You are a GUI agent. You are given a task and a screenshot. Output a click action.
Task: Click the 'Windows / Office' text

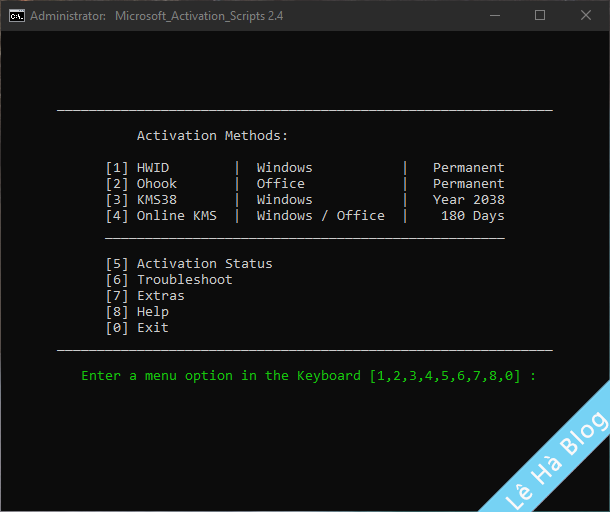tap(320, 216)
